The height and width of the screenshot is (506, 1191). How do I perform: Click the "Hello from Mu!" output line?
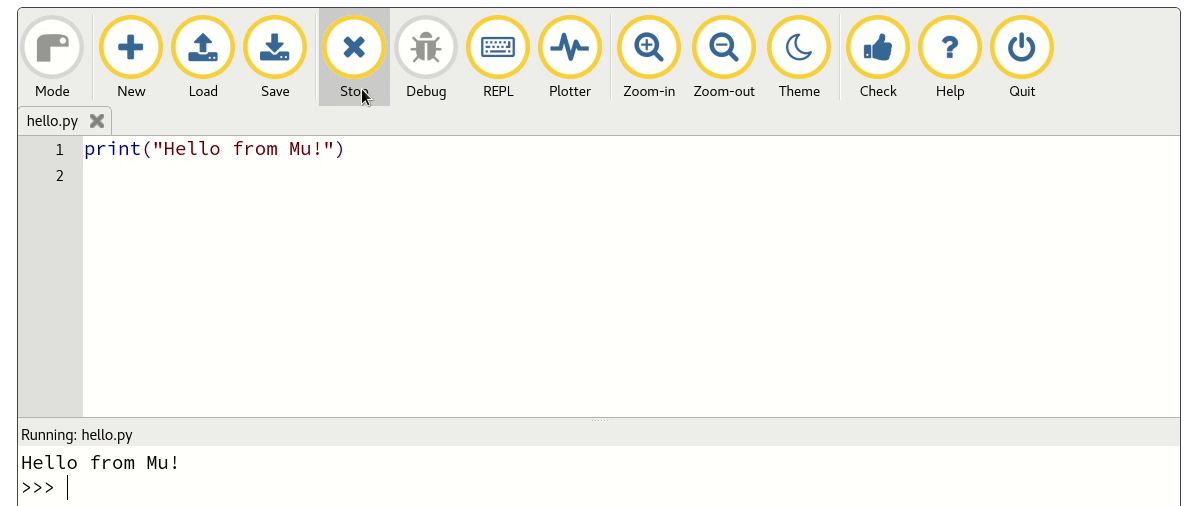pos(100,463)
